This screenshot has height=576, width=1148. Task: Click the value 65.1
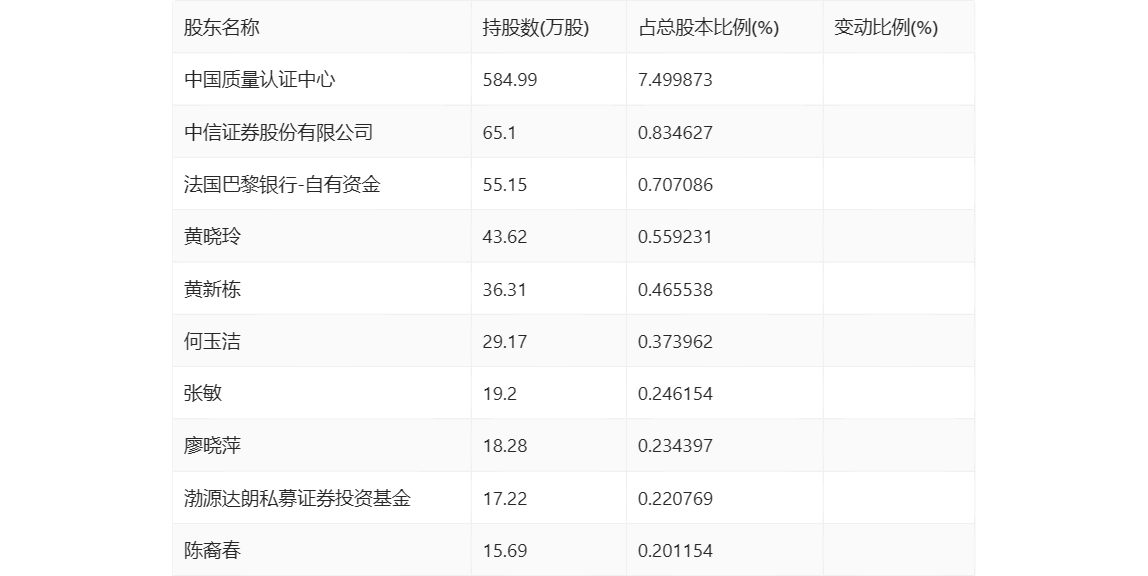(x=499, y=132)
